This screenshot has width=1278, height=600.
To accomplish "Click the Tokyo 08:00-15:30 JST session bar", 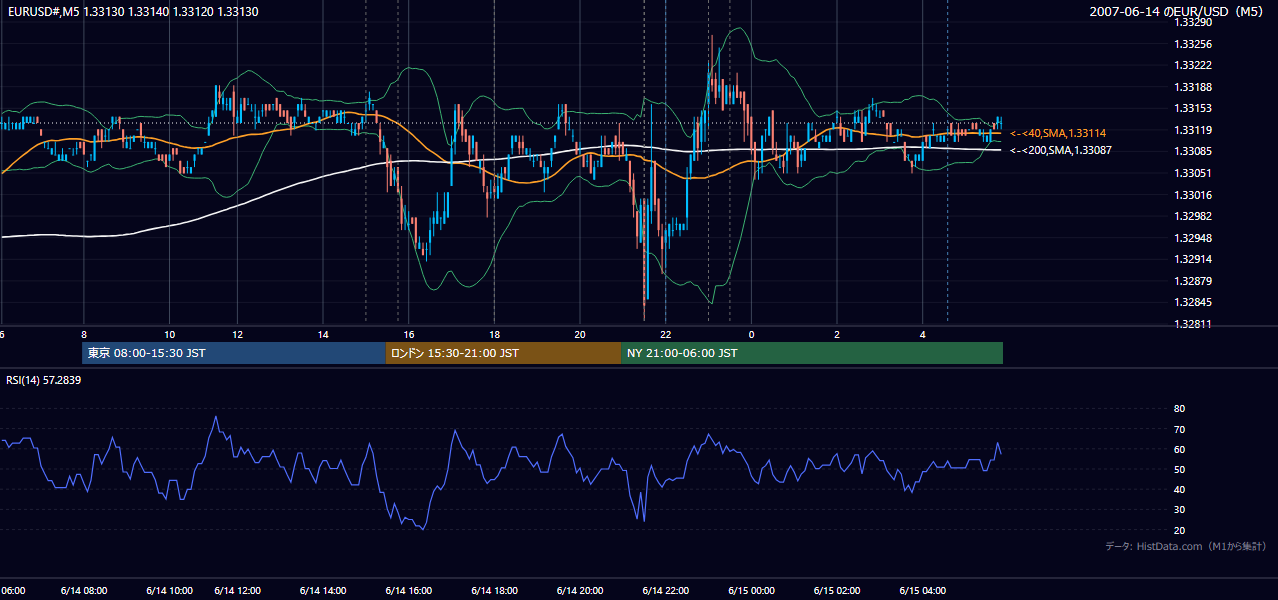I will point(234,353).
